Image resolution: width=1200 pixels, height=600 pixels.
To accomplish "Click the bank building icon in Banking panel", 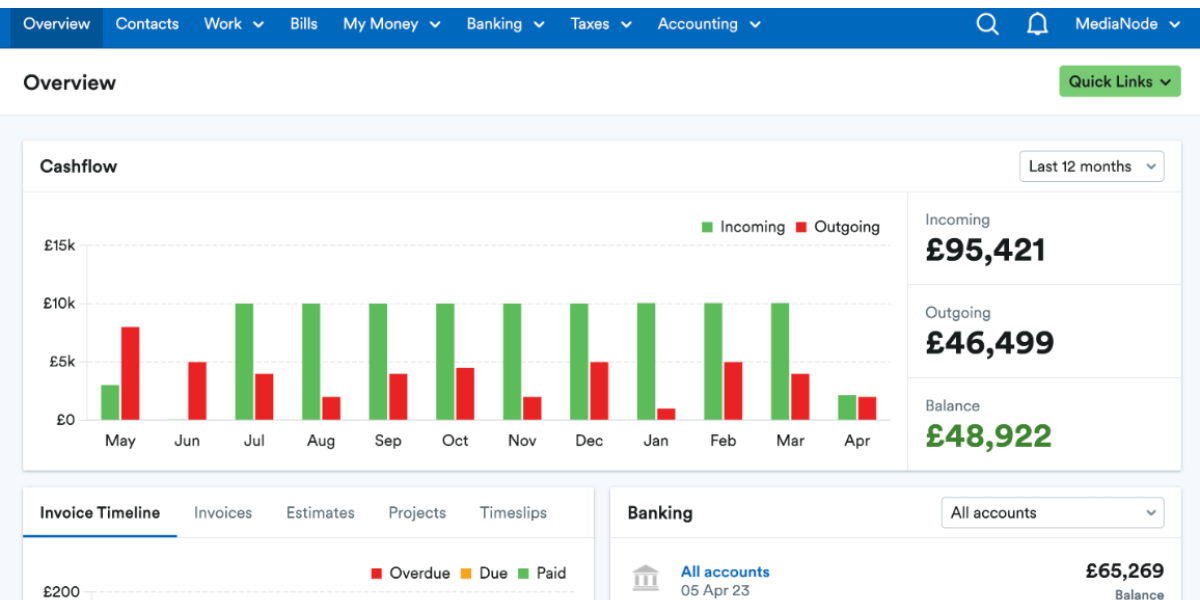I will coord(646,577).
